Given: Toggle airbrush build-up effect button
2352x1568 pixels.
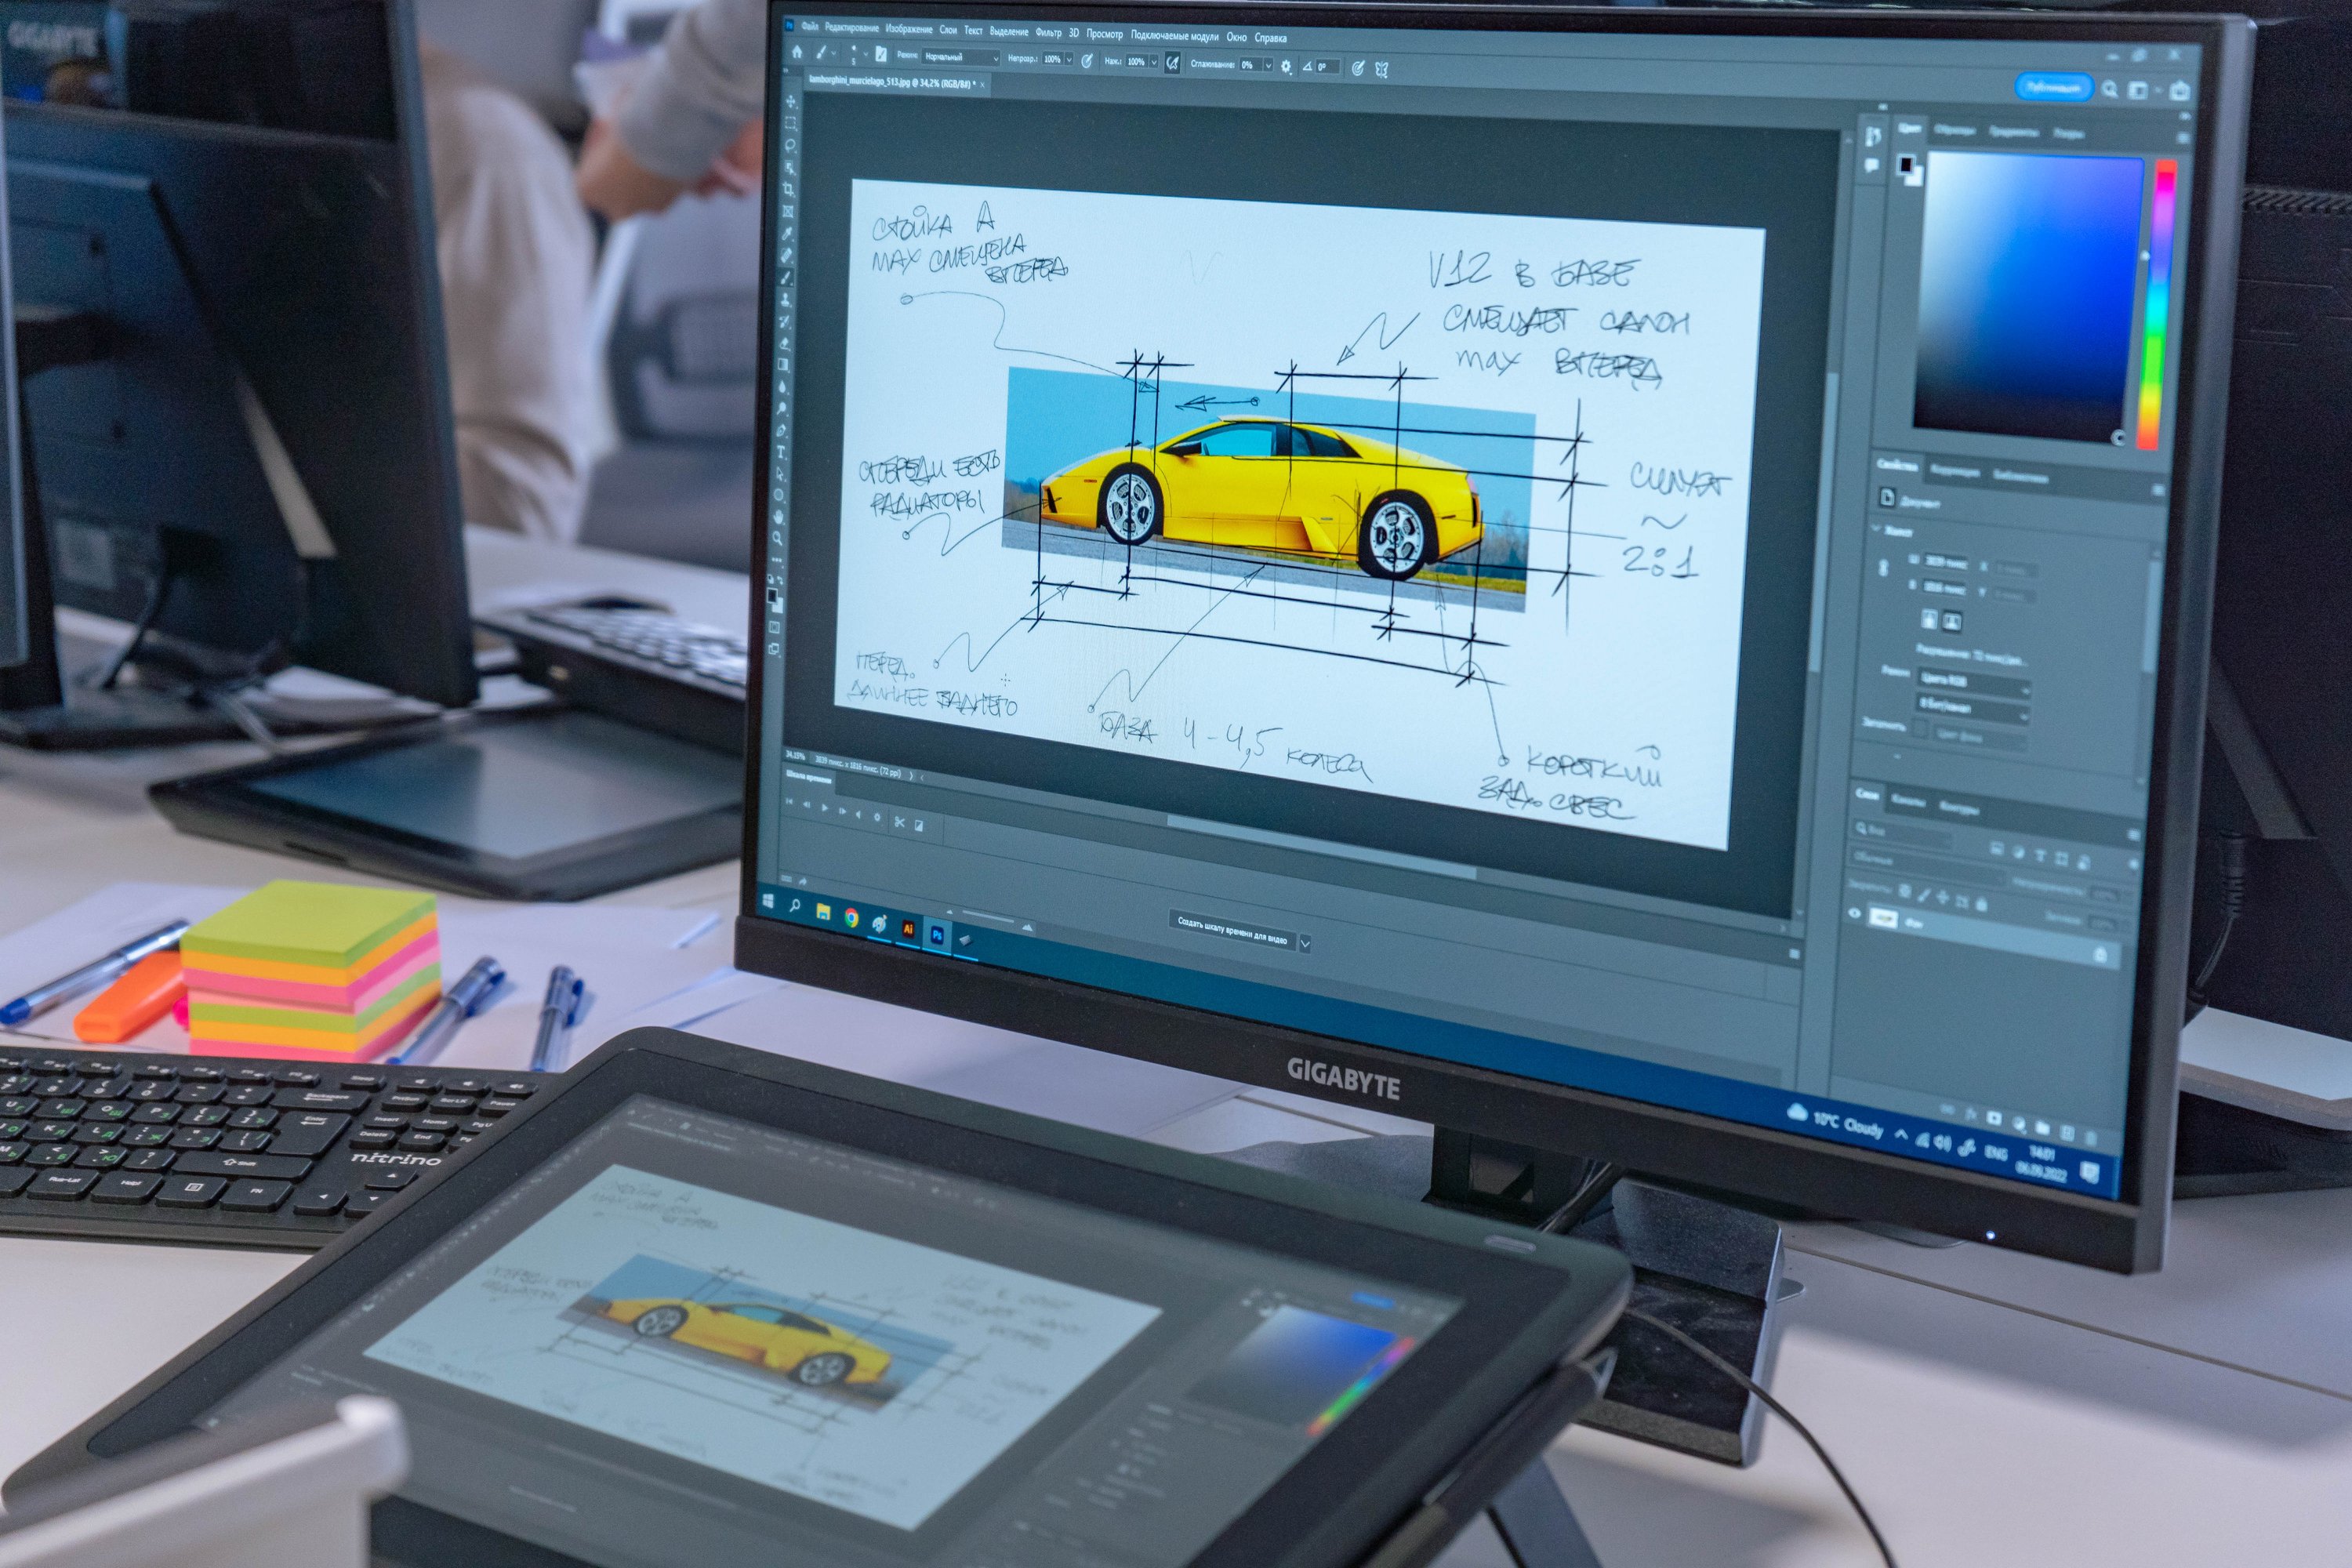Looking at the screenshot, I should 1172,63.
